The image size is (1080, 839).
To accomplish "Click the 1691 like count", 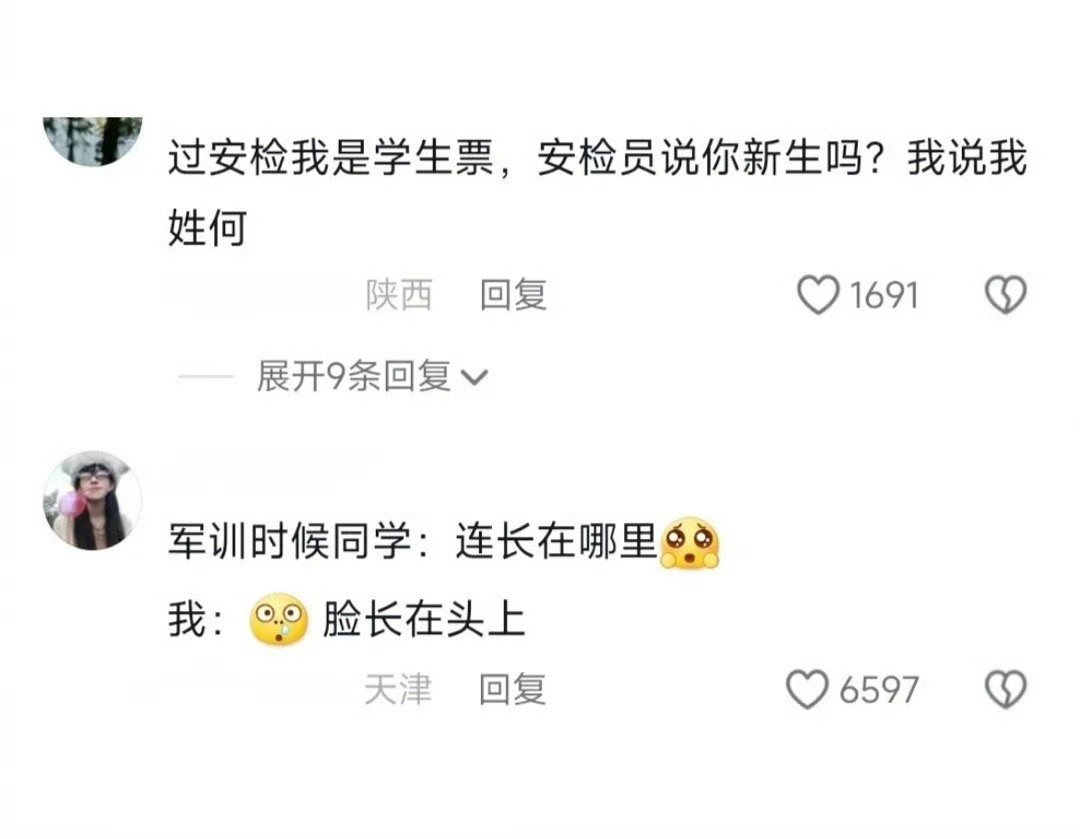I will click(x=884, y=296).
